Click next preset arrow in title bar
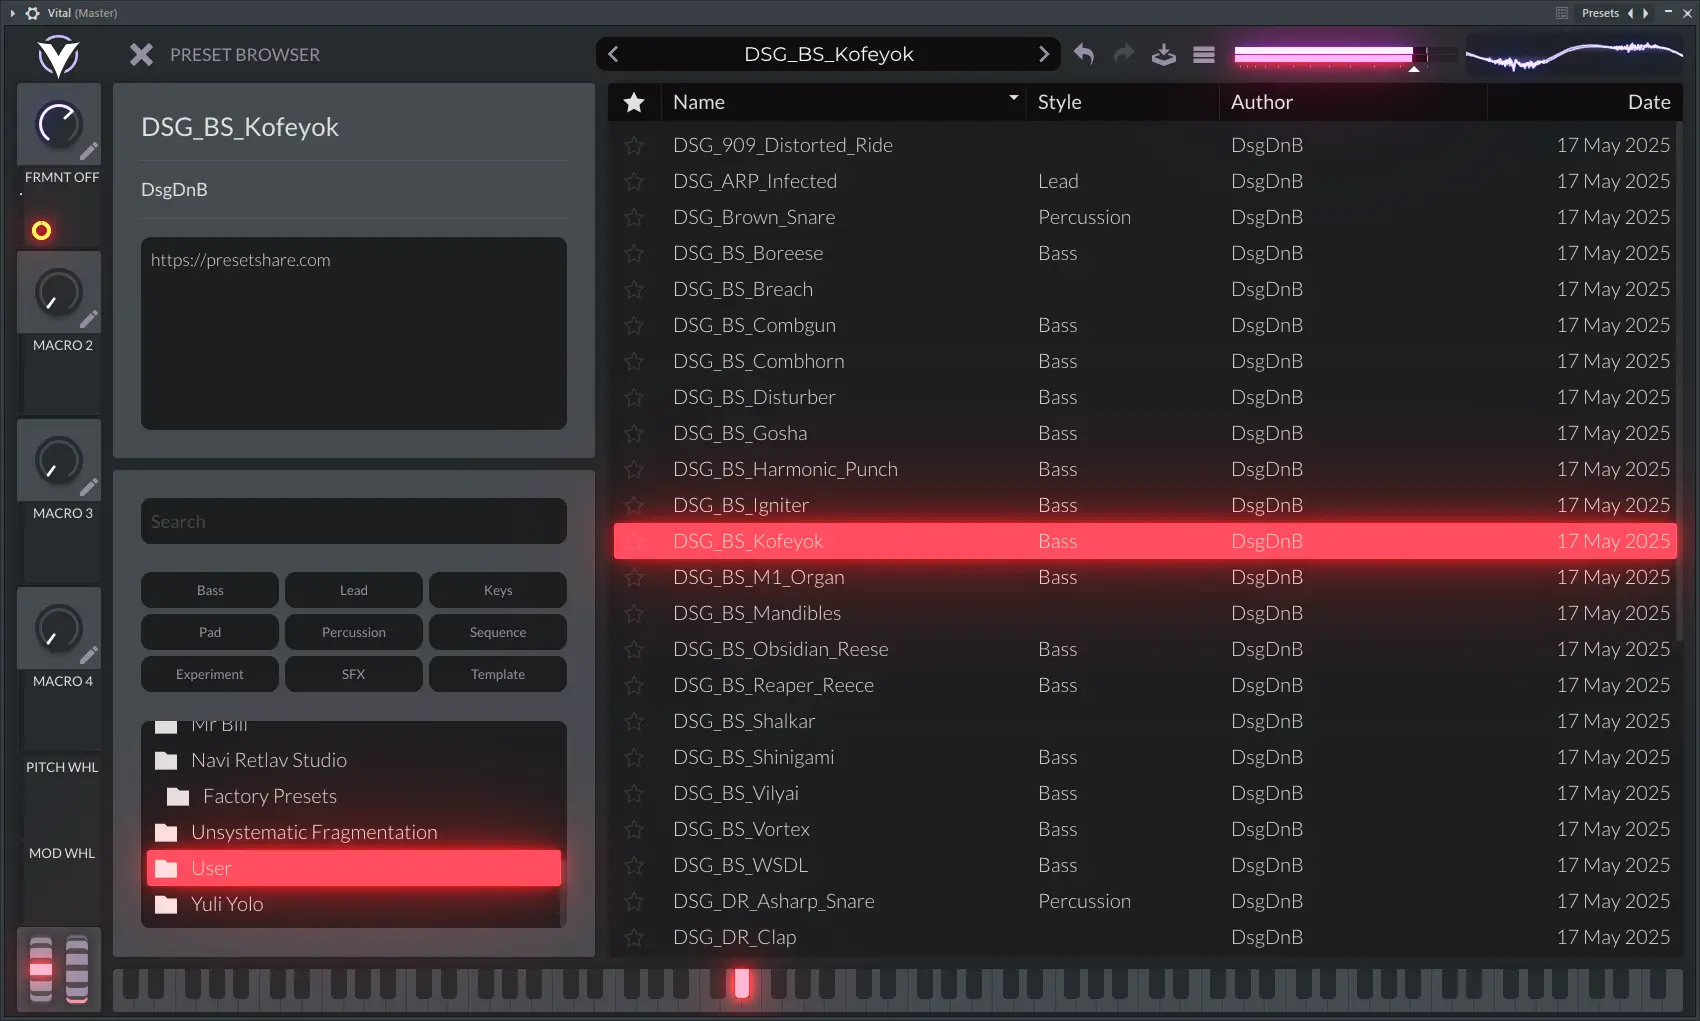 point(1645,13)
